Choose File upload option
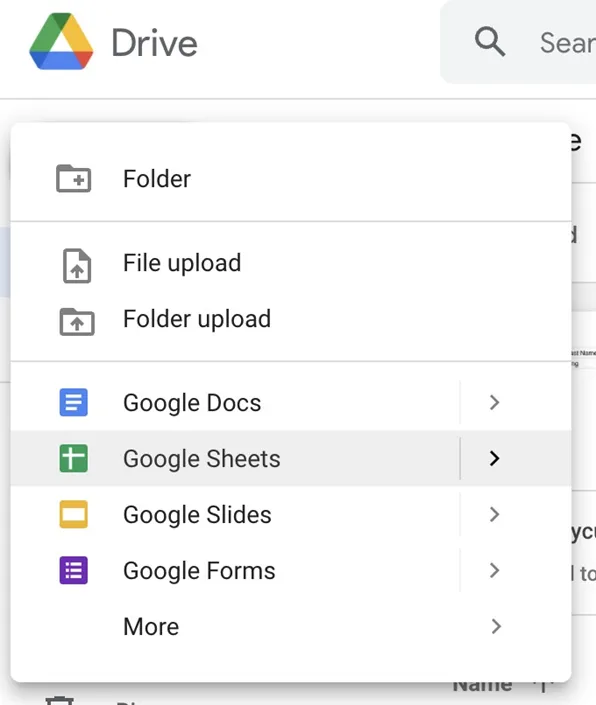596x705 pixels. pos(291,263)
